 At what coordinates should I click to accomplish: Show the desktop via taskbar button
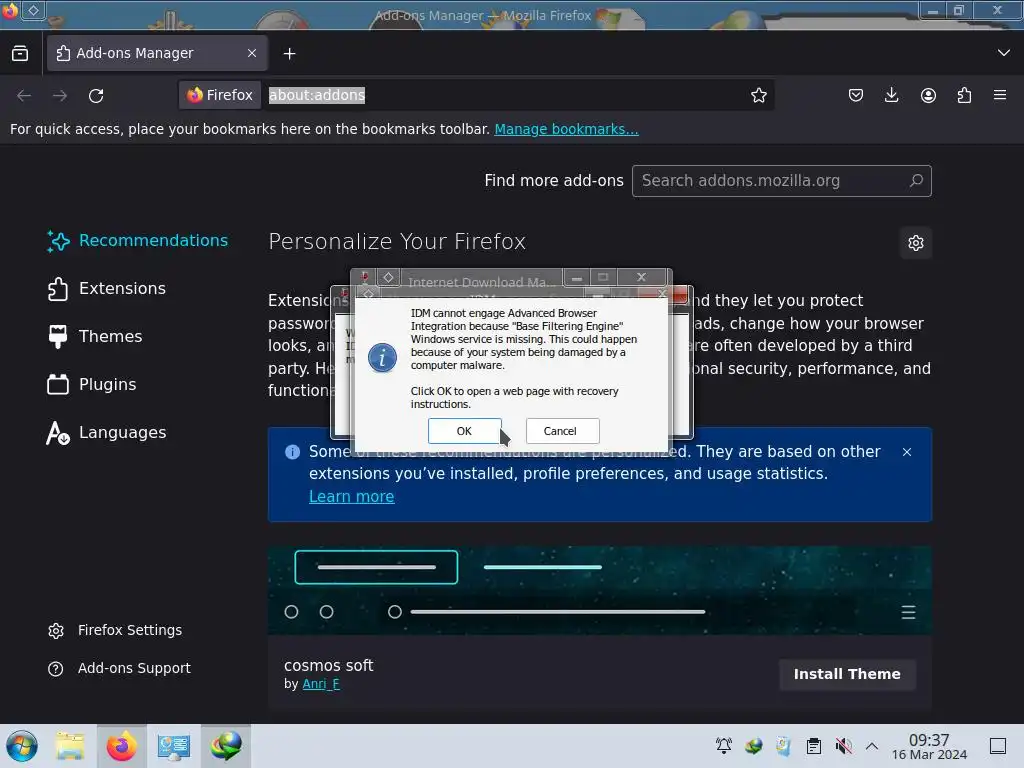point(998,746)
